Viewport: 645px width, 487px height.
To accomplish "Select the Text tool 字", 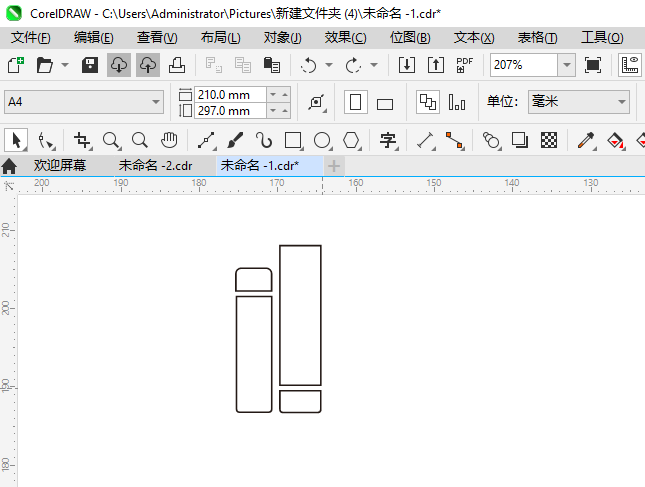I will point(388,141).
